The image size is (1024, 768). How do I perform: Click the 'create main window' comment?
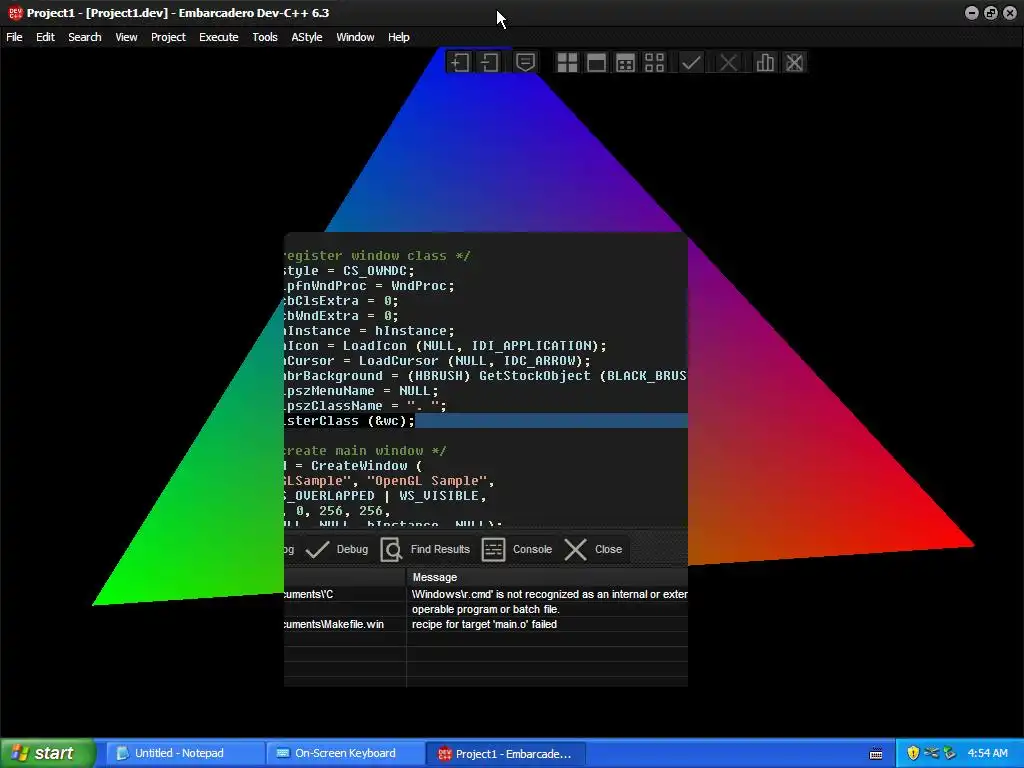pos(366,451)
